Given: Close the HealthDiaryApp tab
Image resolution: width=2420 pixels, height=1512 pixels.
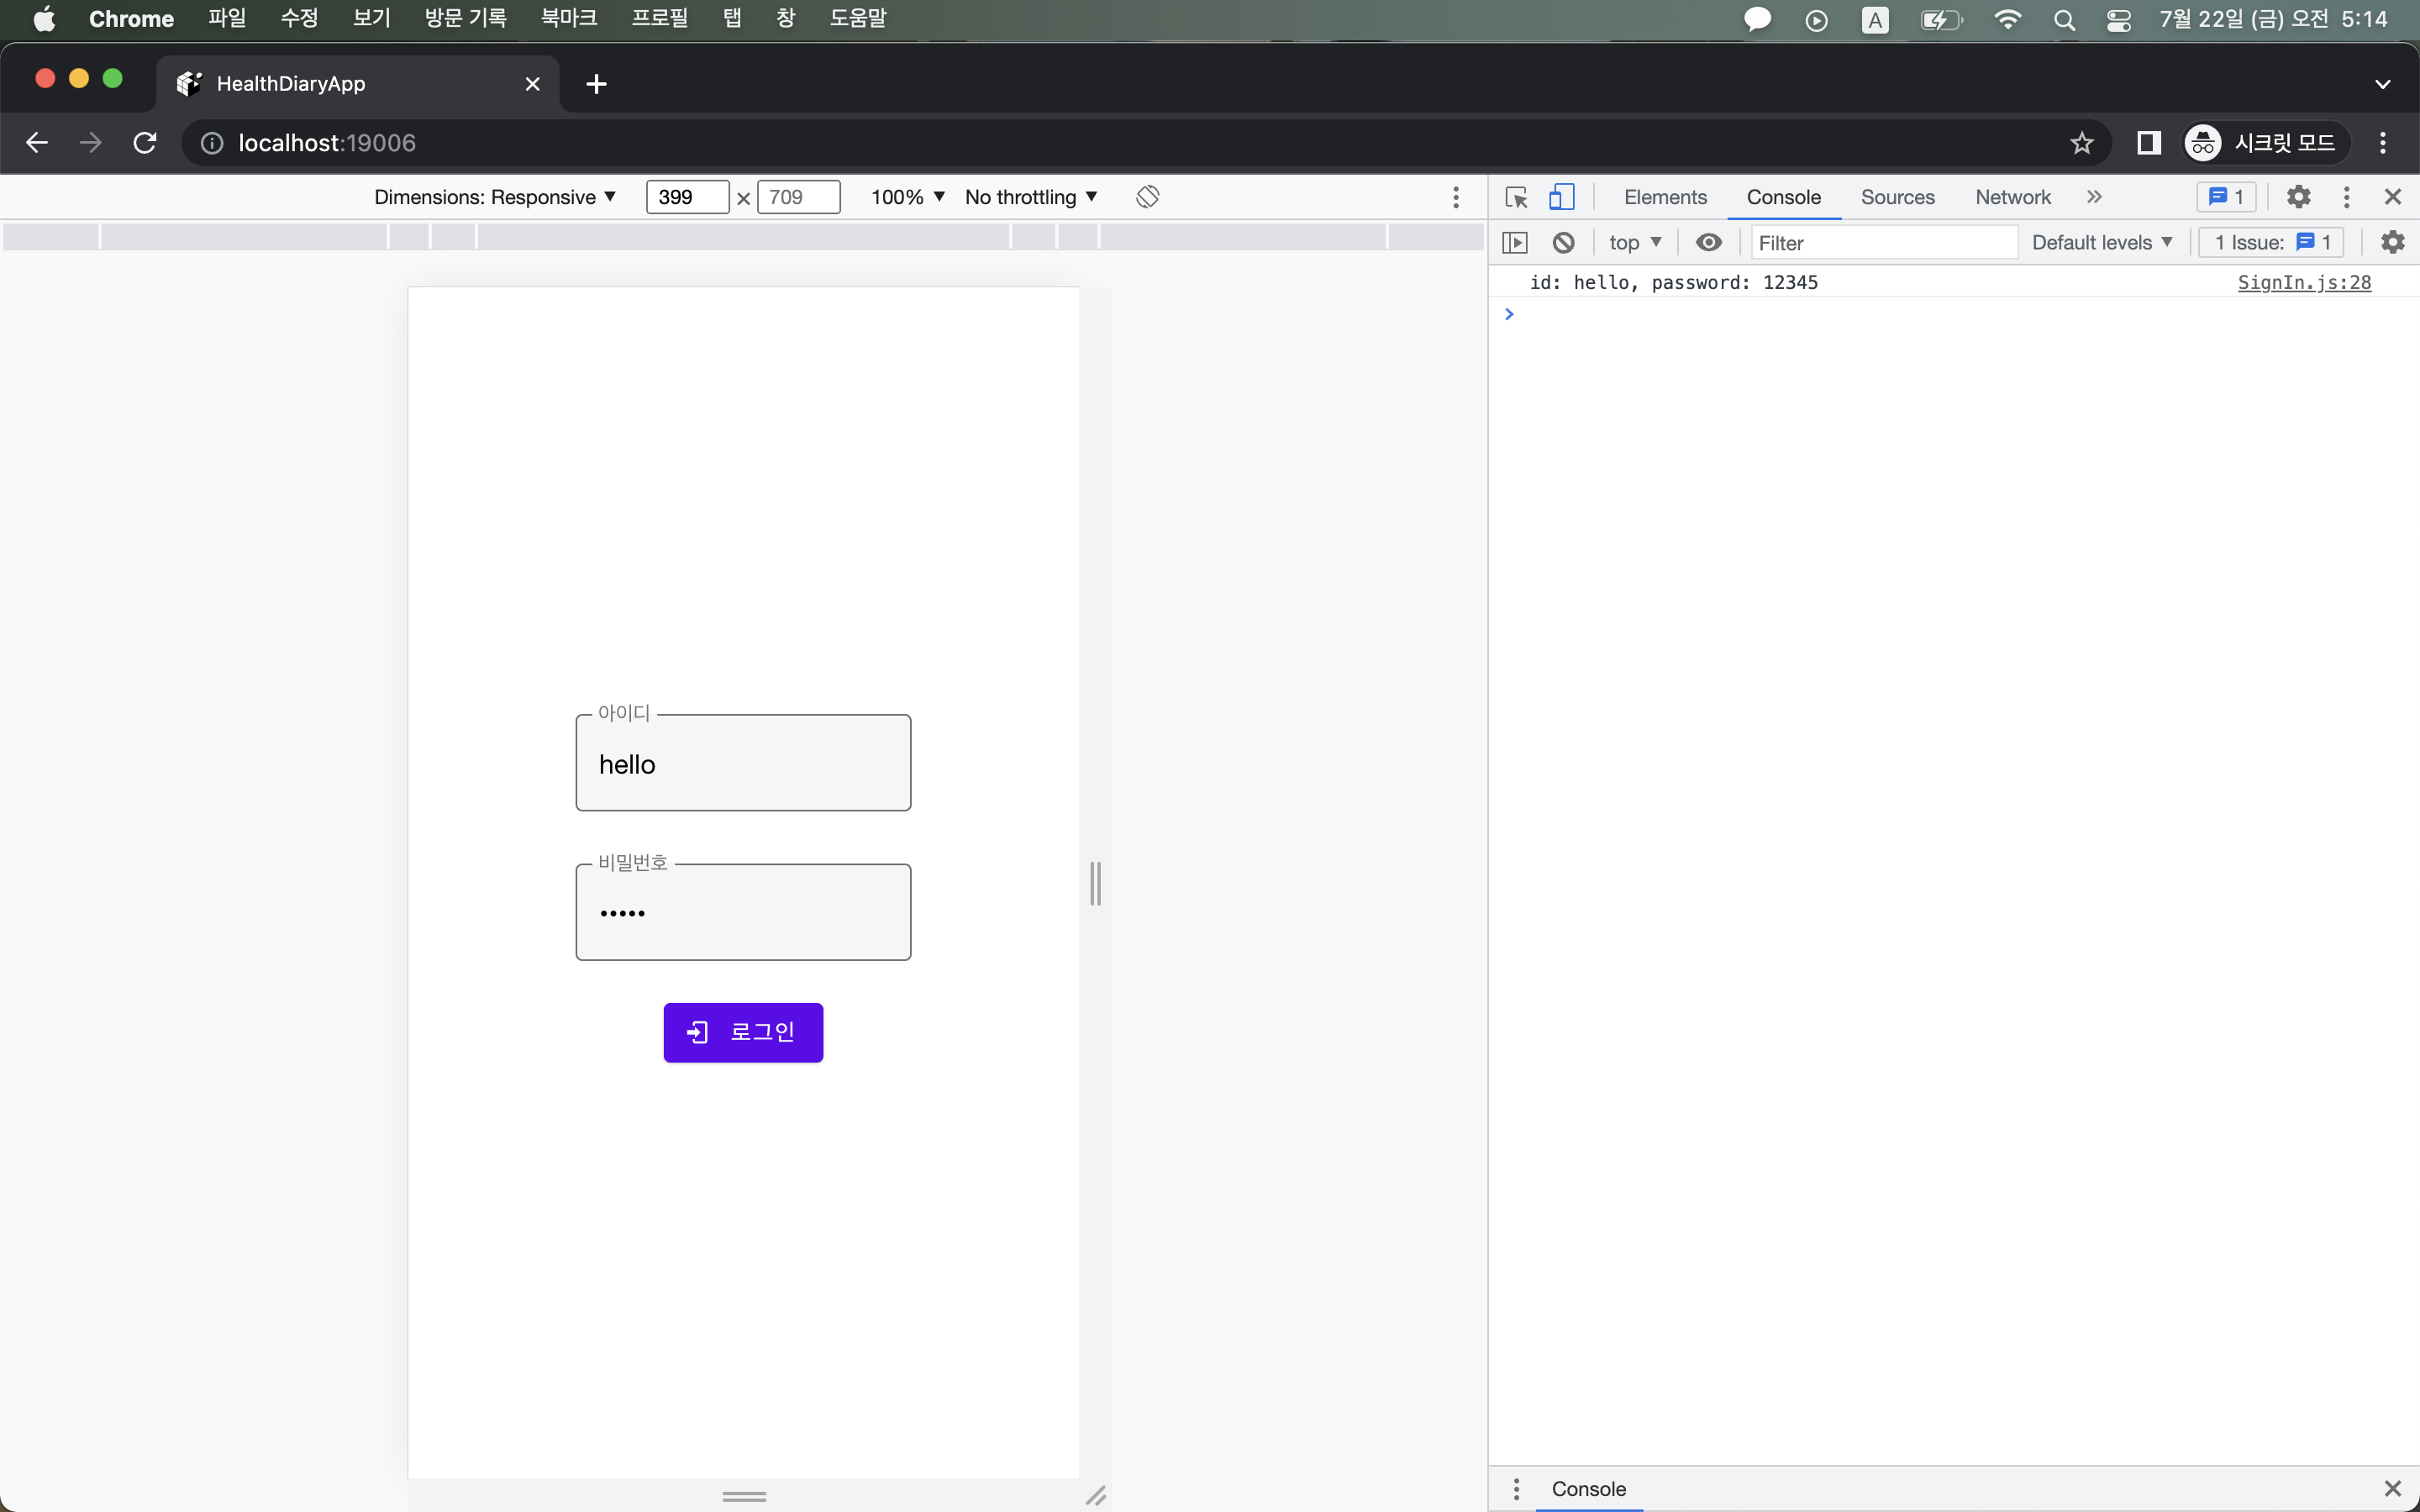Looking at the screenshot, I should (533, 84).
